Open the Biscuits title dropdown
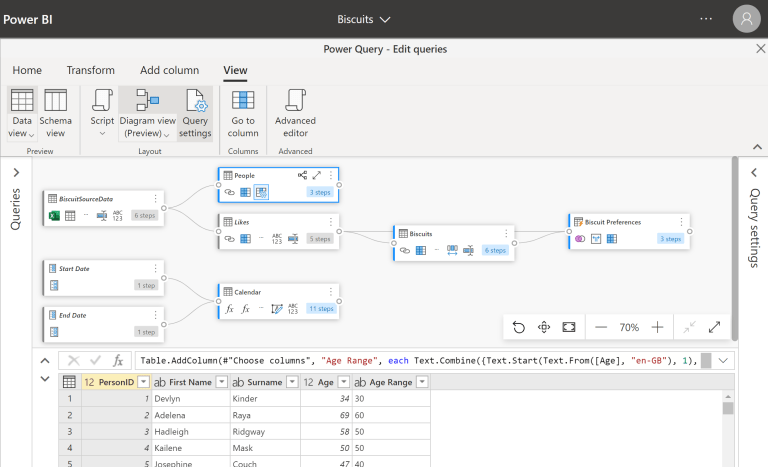768x467 pixels. [363, 19]
